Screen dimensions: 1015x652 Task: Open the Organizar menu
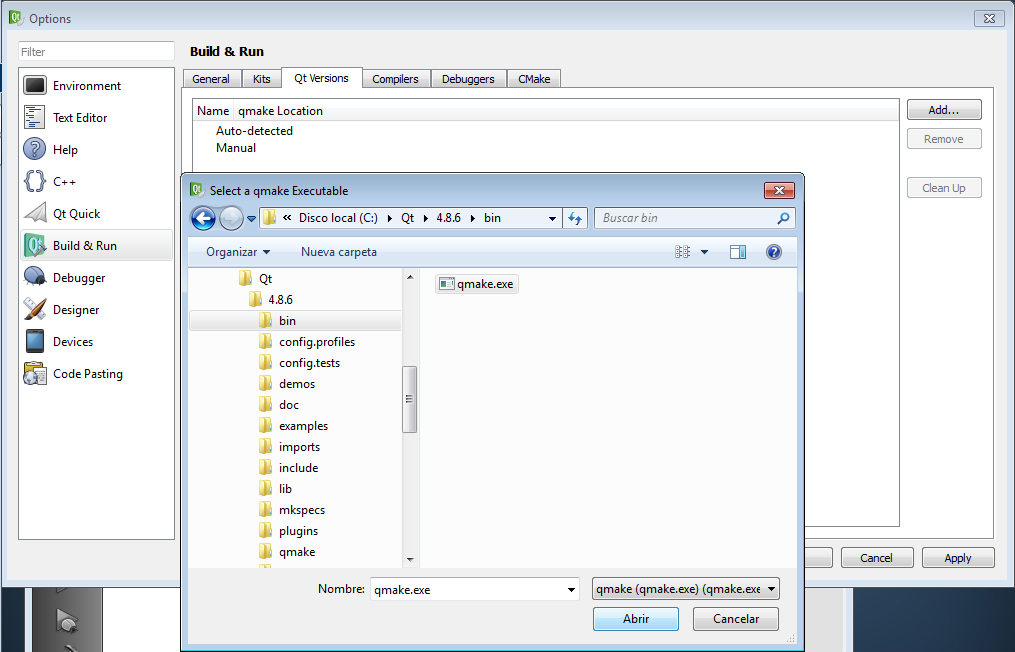pyautogui.click(x=238, y=252)
